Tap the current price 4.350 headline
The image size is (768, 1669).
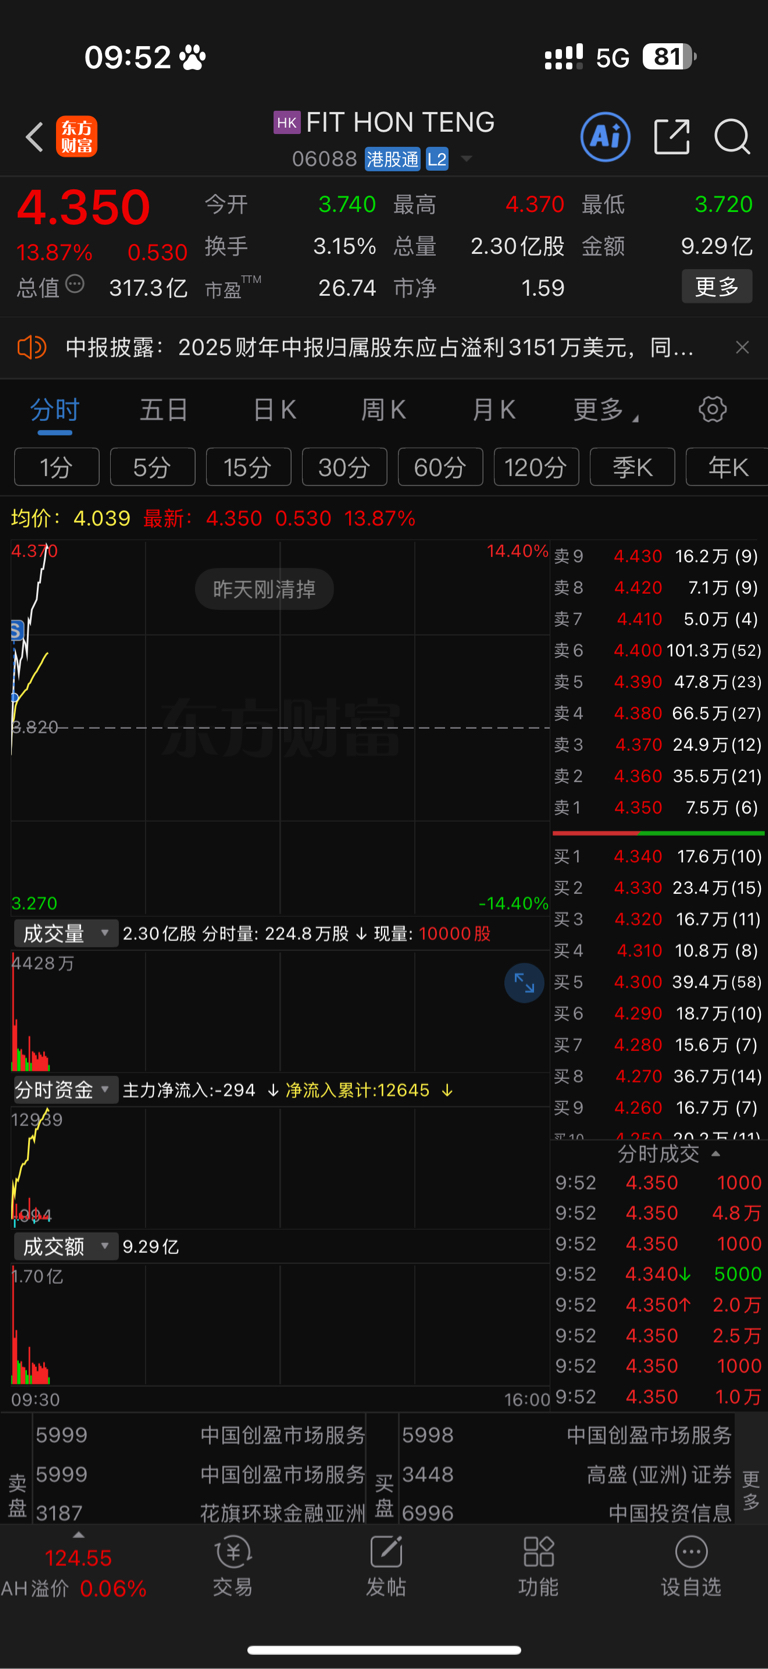point(83,208)
